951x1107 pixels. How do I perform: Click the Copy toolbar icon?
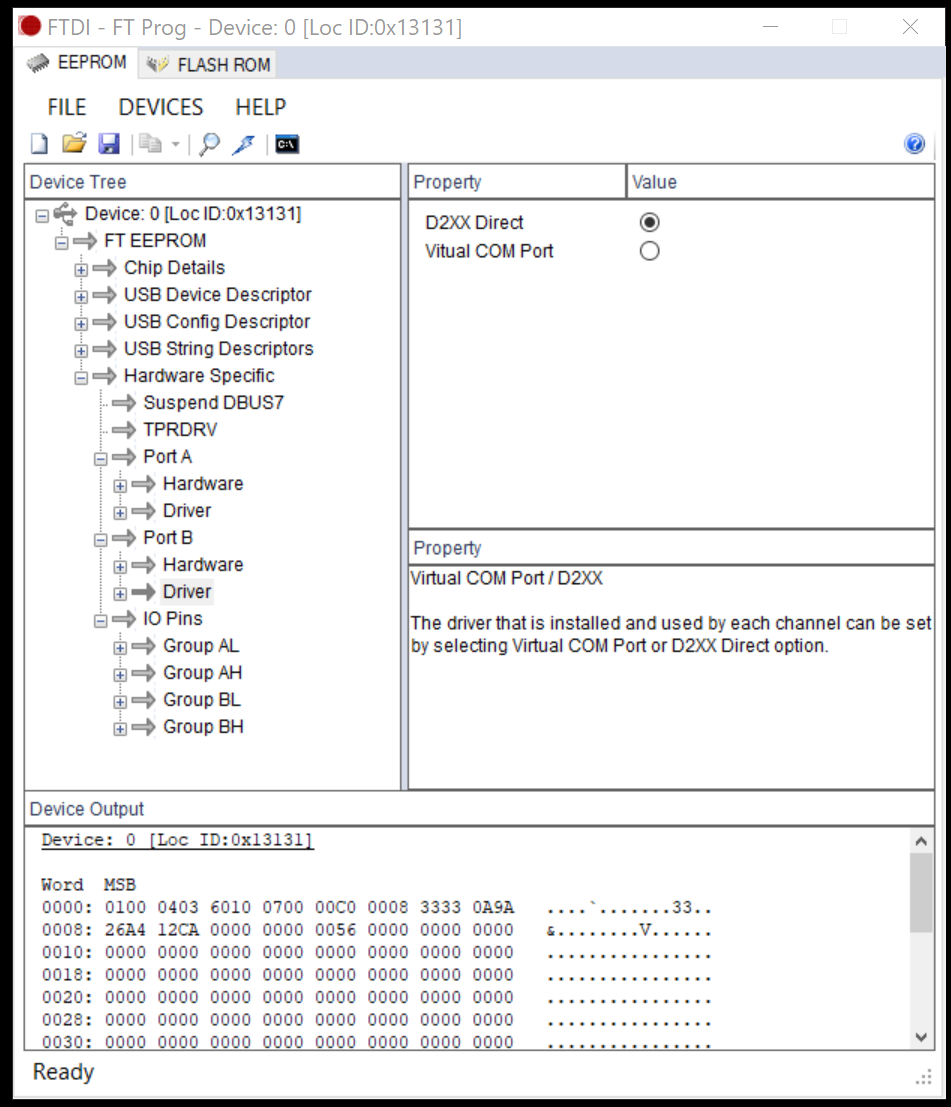coord(150,144)
